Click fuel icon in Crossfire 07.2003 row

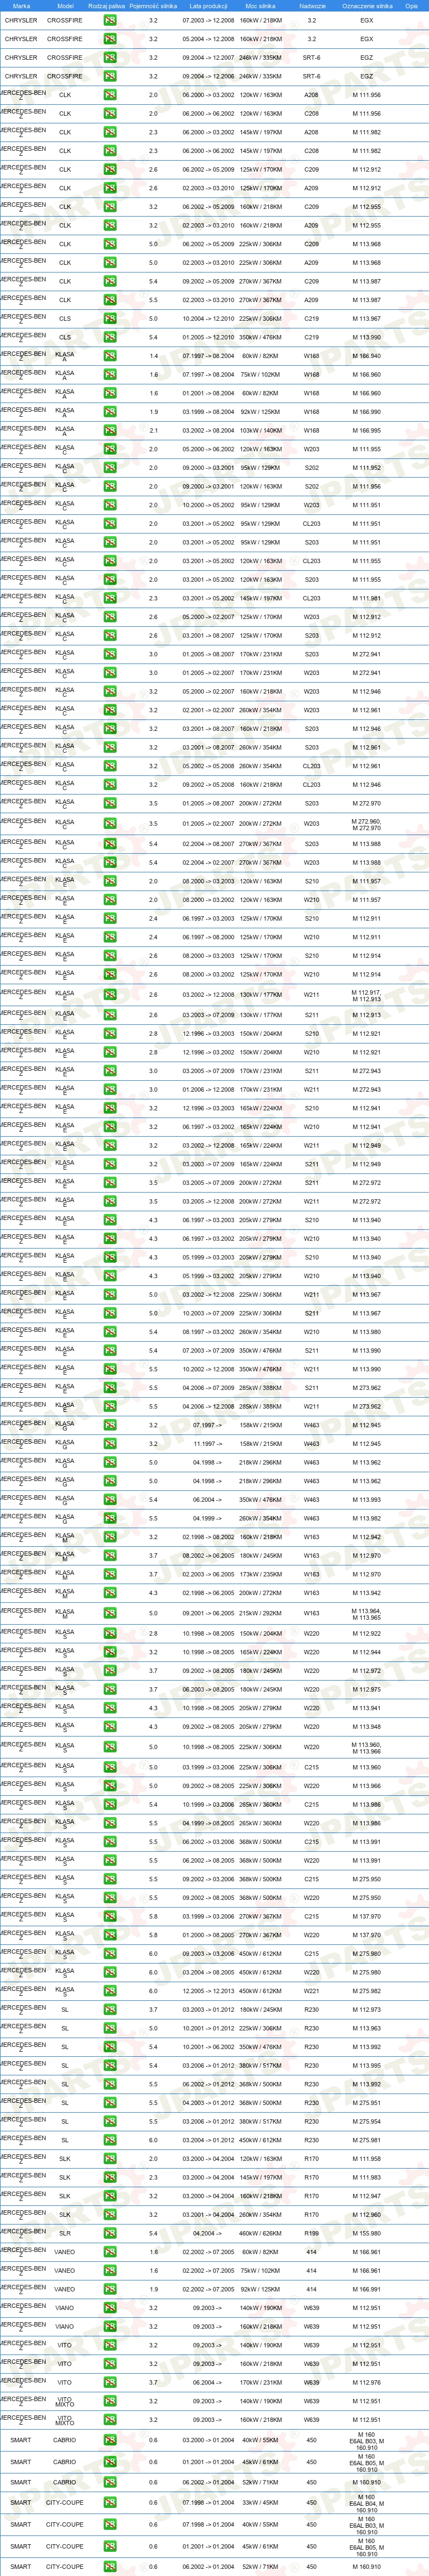(x=110, y=20)
